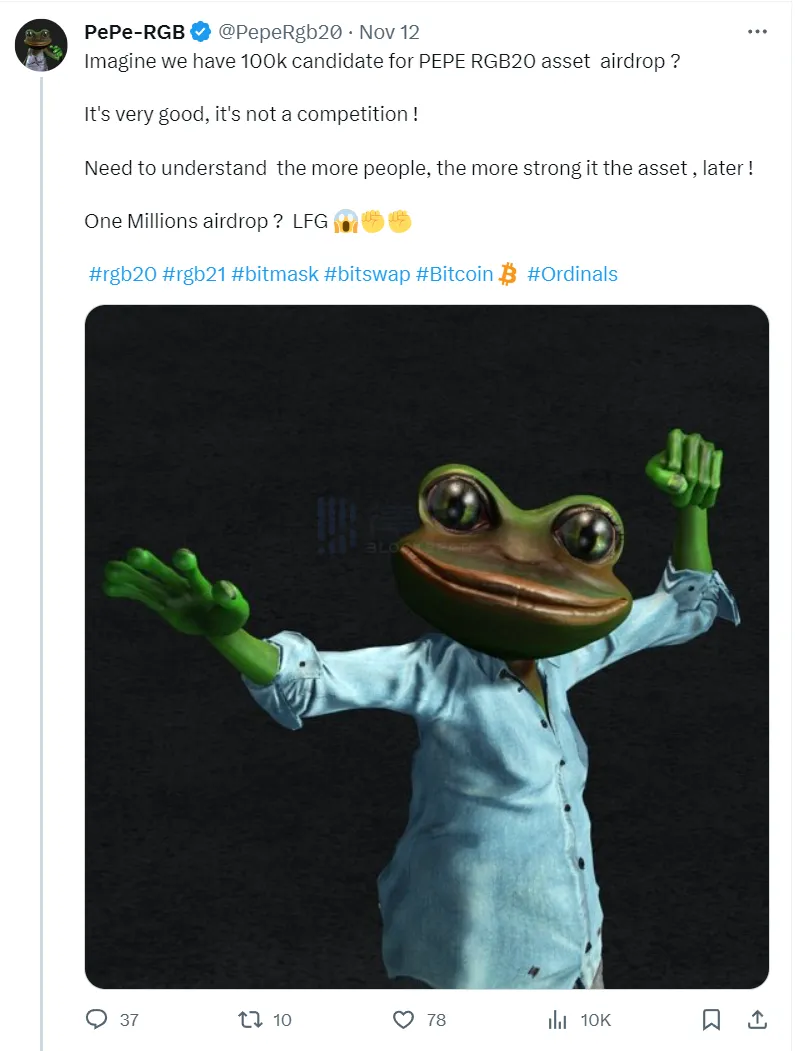Open the PePe-RGB display name link

tap(135, 32)
